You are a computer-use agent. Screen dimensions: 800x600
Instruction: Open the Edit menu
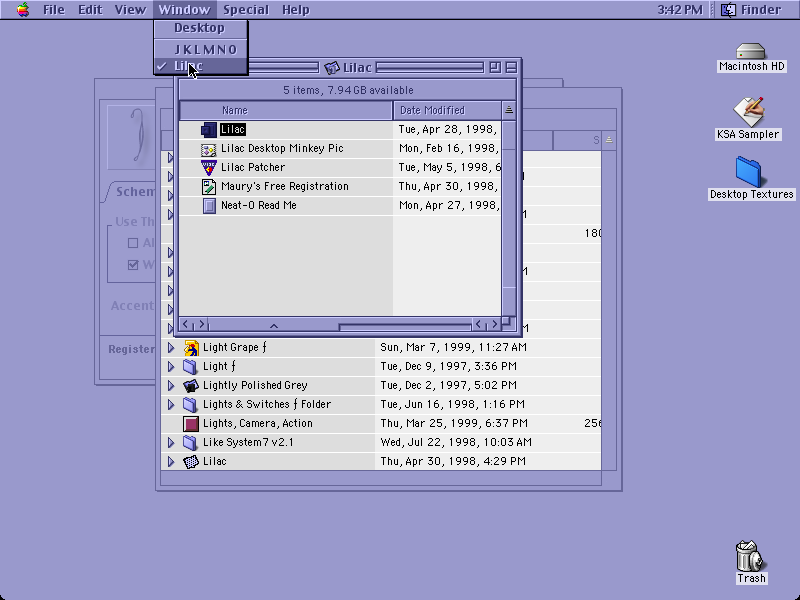pyautogui.click(x=90, y=10)
